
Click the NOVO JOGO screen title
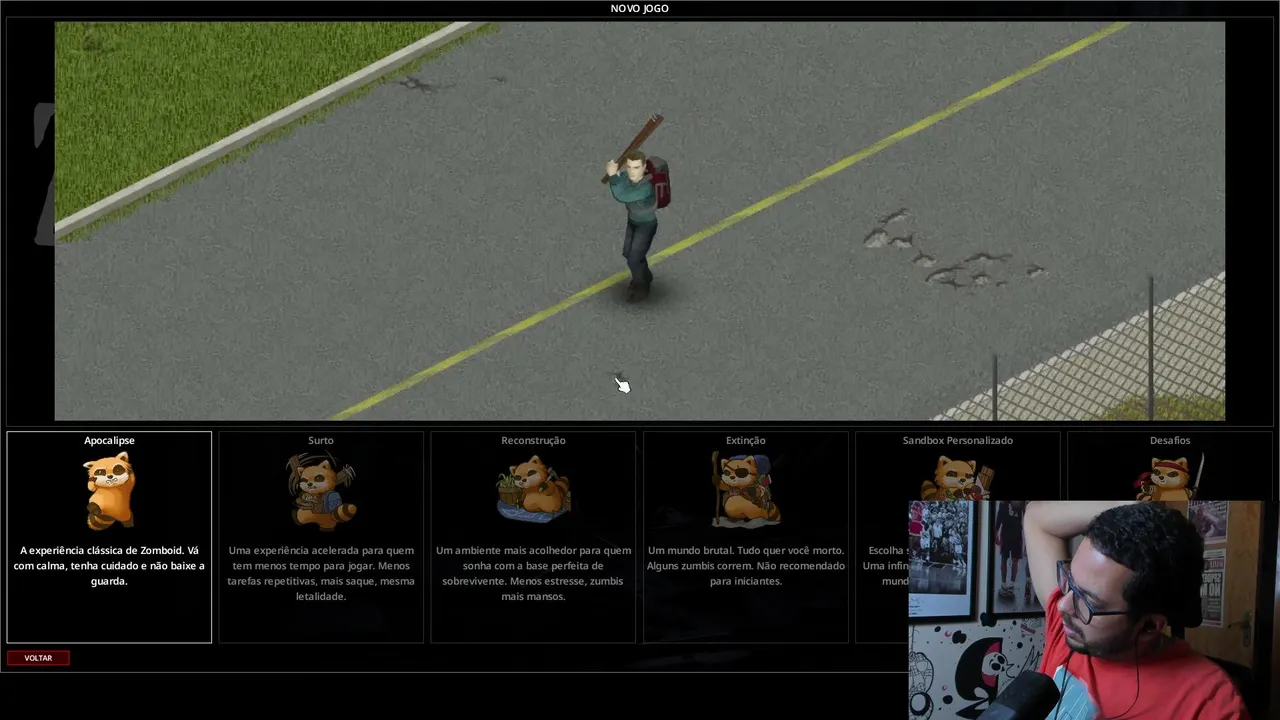pos(640,9)
